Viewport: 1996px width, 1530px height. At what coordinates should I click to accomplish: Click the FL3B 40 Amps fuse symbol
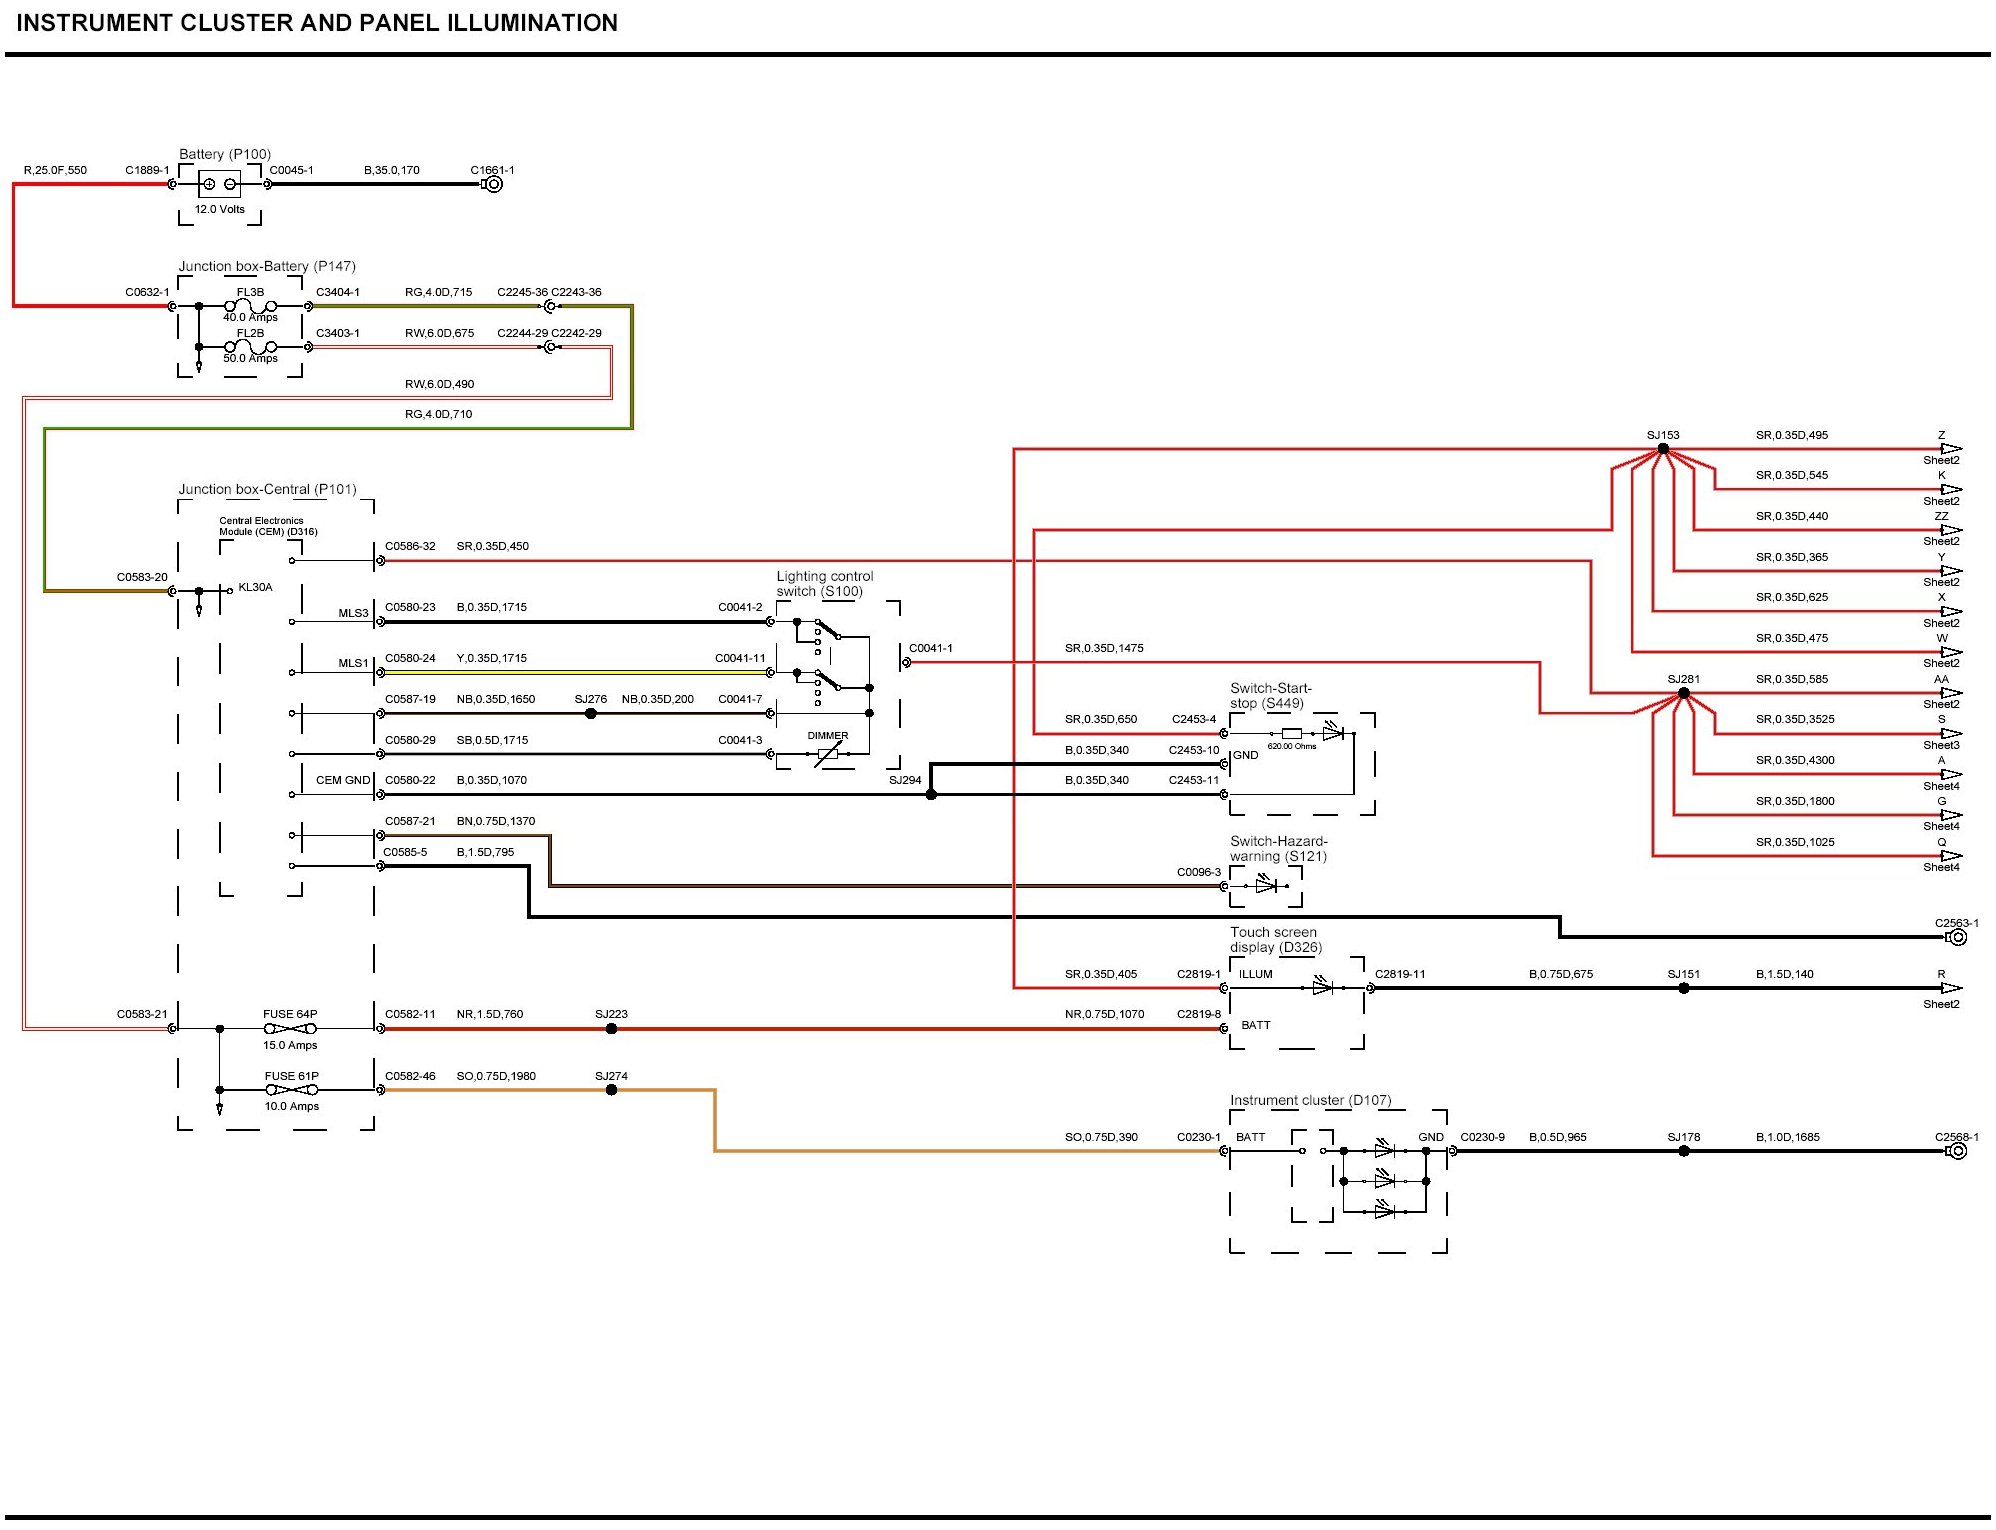(x=250, y=306)
